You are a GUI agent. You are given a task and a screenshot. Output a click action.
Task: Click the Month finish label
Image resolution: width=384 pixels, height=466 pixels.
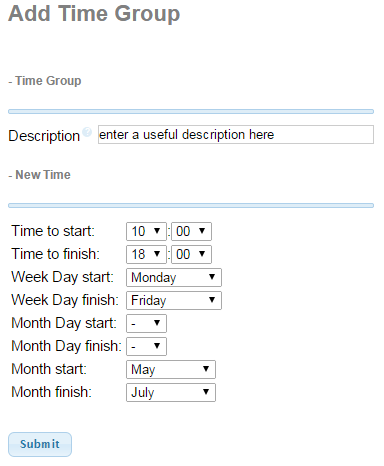(52, 392)
